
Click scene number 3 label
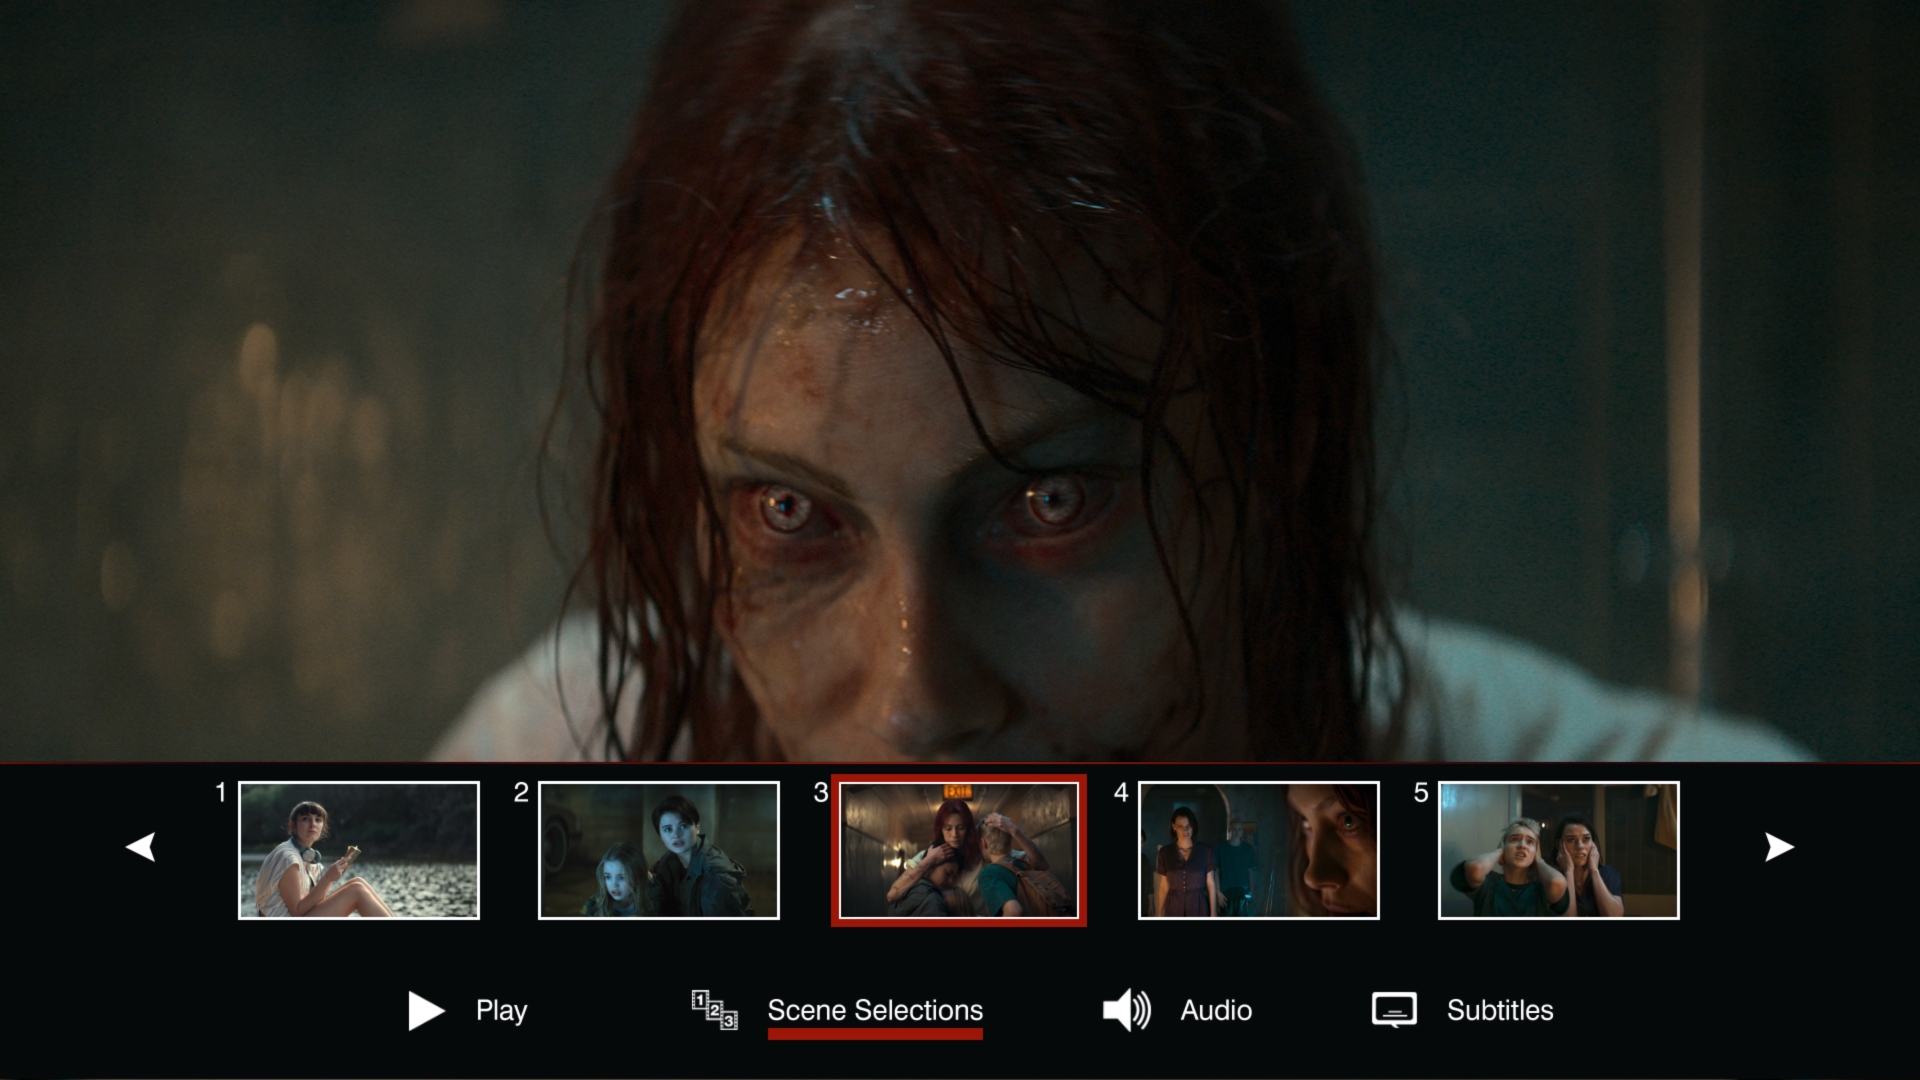[821, 793]
